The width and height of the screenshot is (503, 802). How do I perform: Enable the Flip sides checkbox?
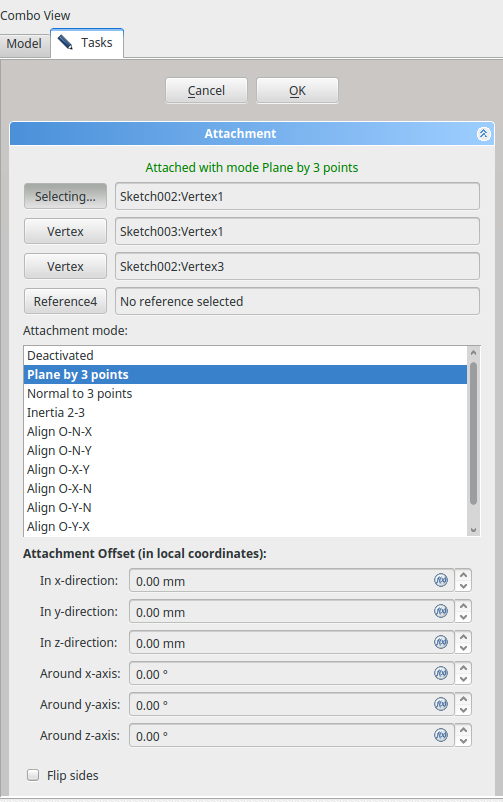tap(33, 775)
